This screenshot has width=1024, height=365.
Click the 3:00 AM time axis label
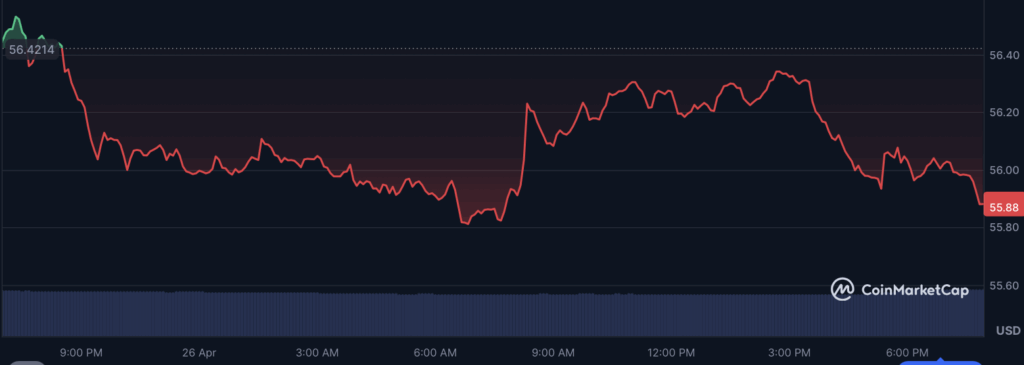point(317,352)
